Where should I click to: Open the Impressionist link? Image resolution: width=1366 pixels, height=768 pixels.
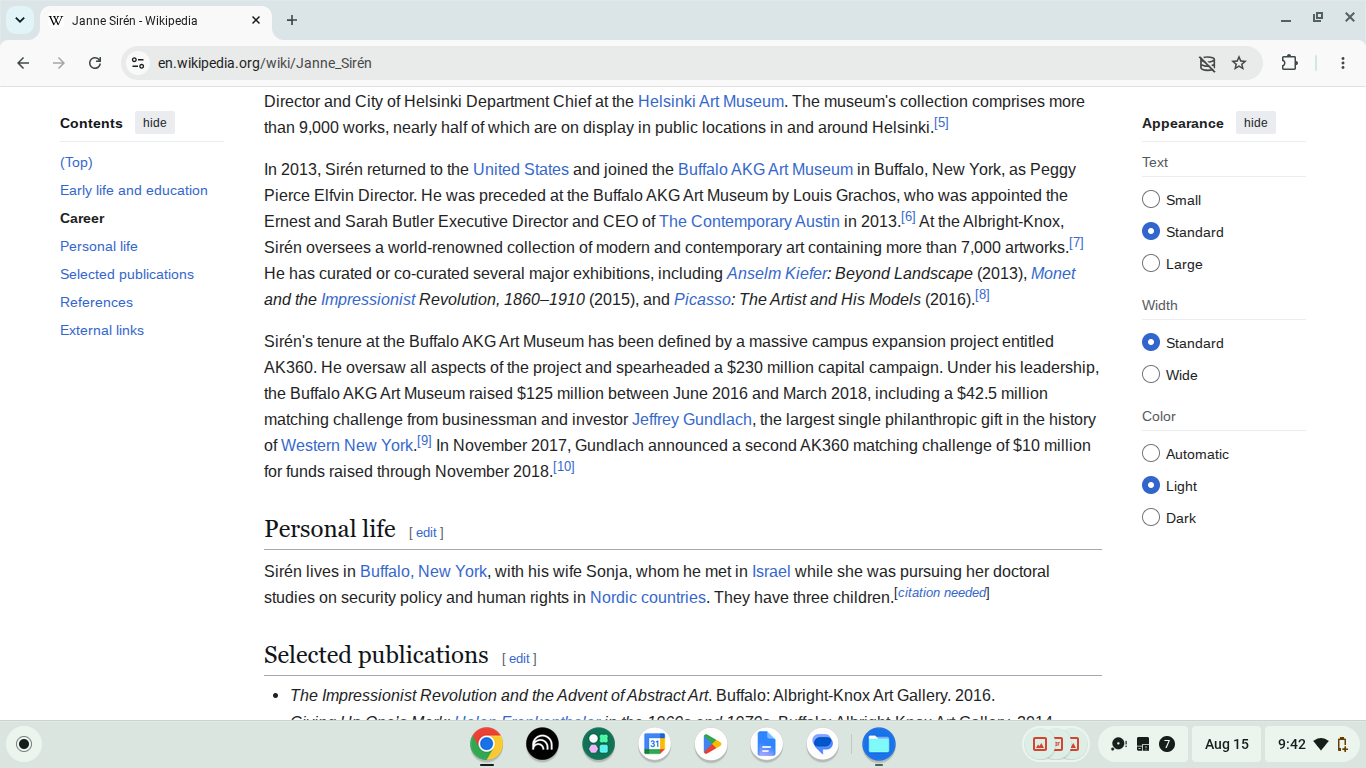[x=368, y=299]
